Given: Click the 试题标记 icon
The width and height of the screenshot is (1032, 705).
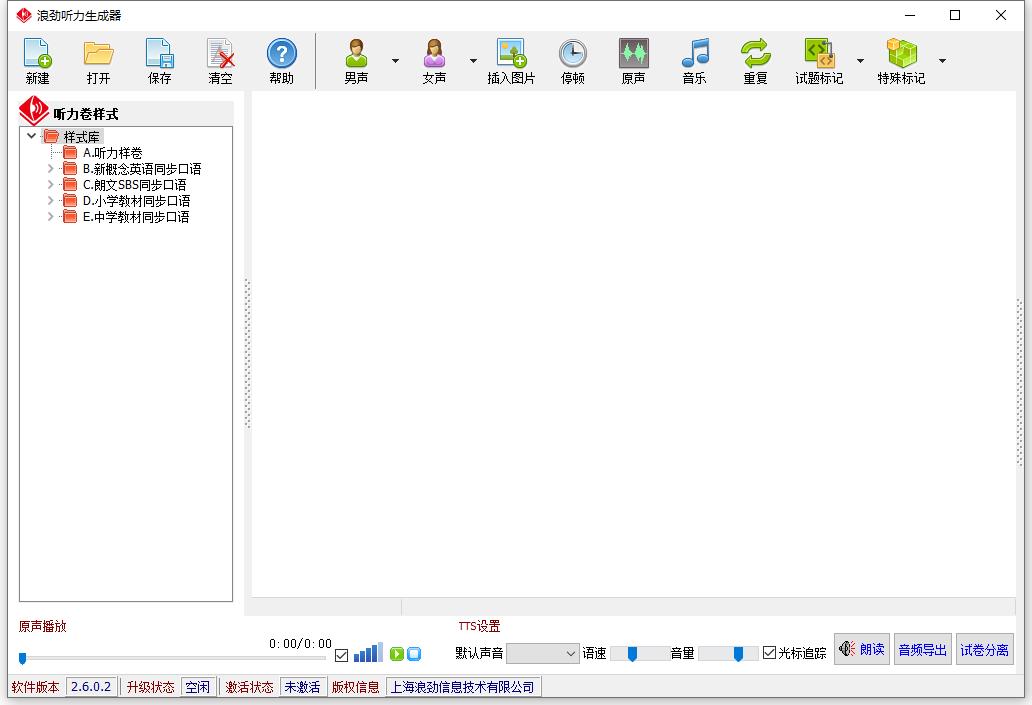Looking at the screenshot, I should click(x=819, y=53).
